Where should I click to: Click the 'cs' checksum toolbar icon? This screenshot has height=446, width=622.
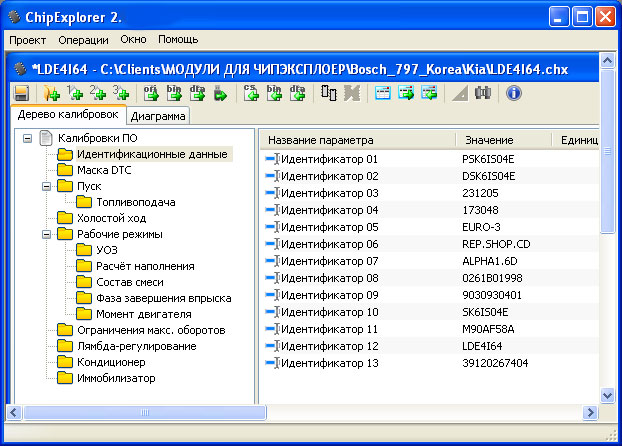pos(250,93)
